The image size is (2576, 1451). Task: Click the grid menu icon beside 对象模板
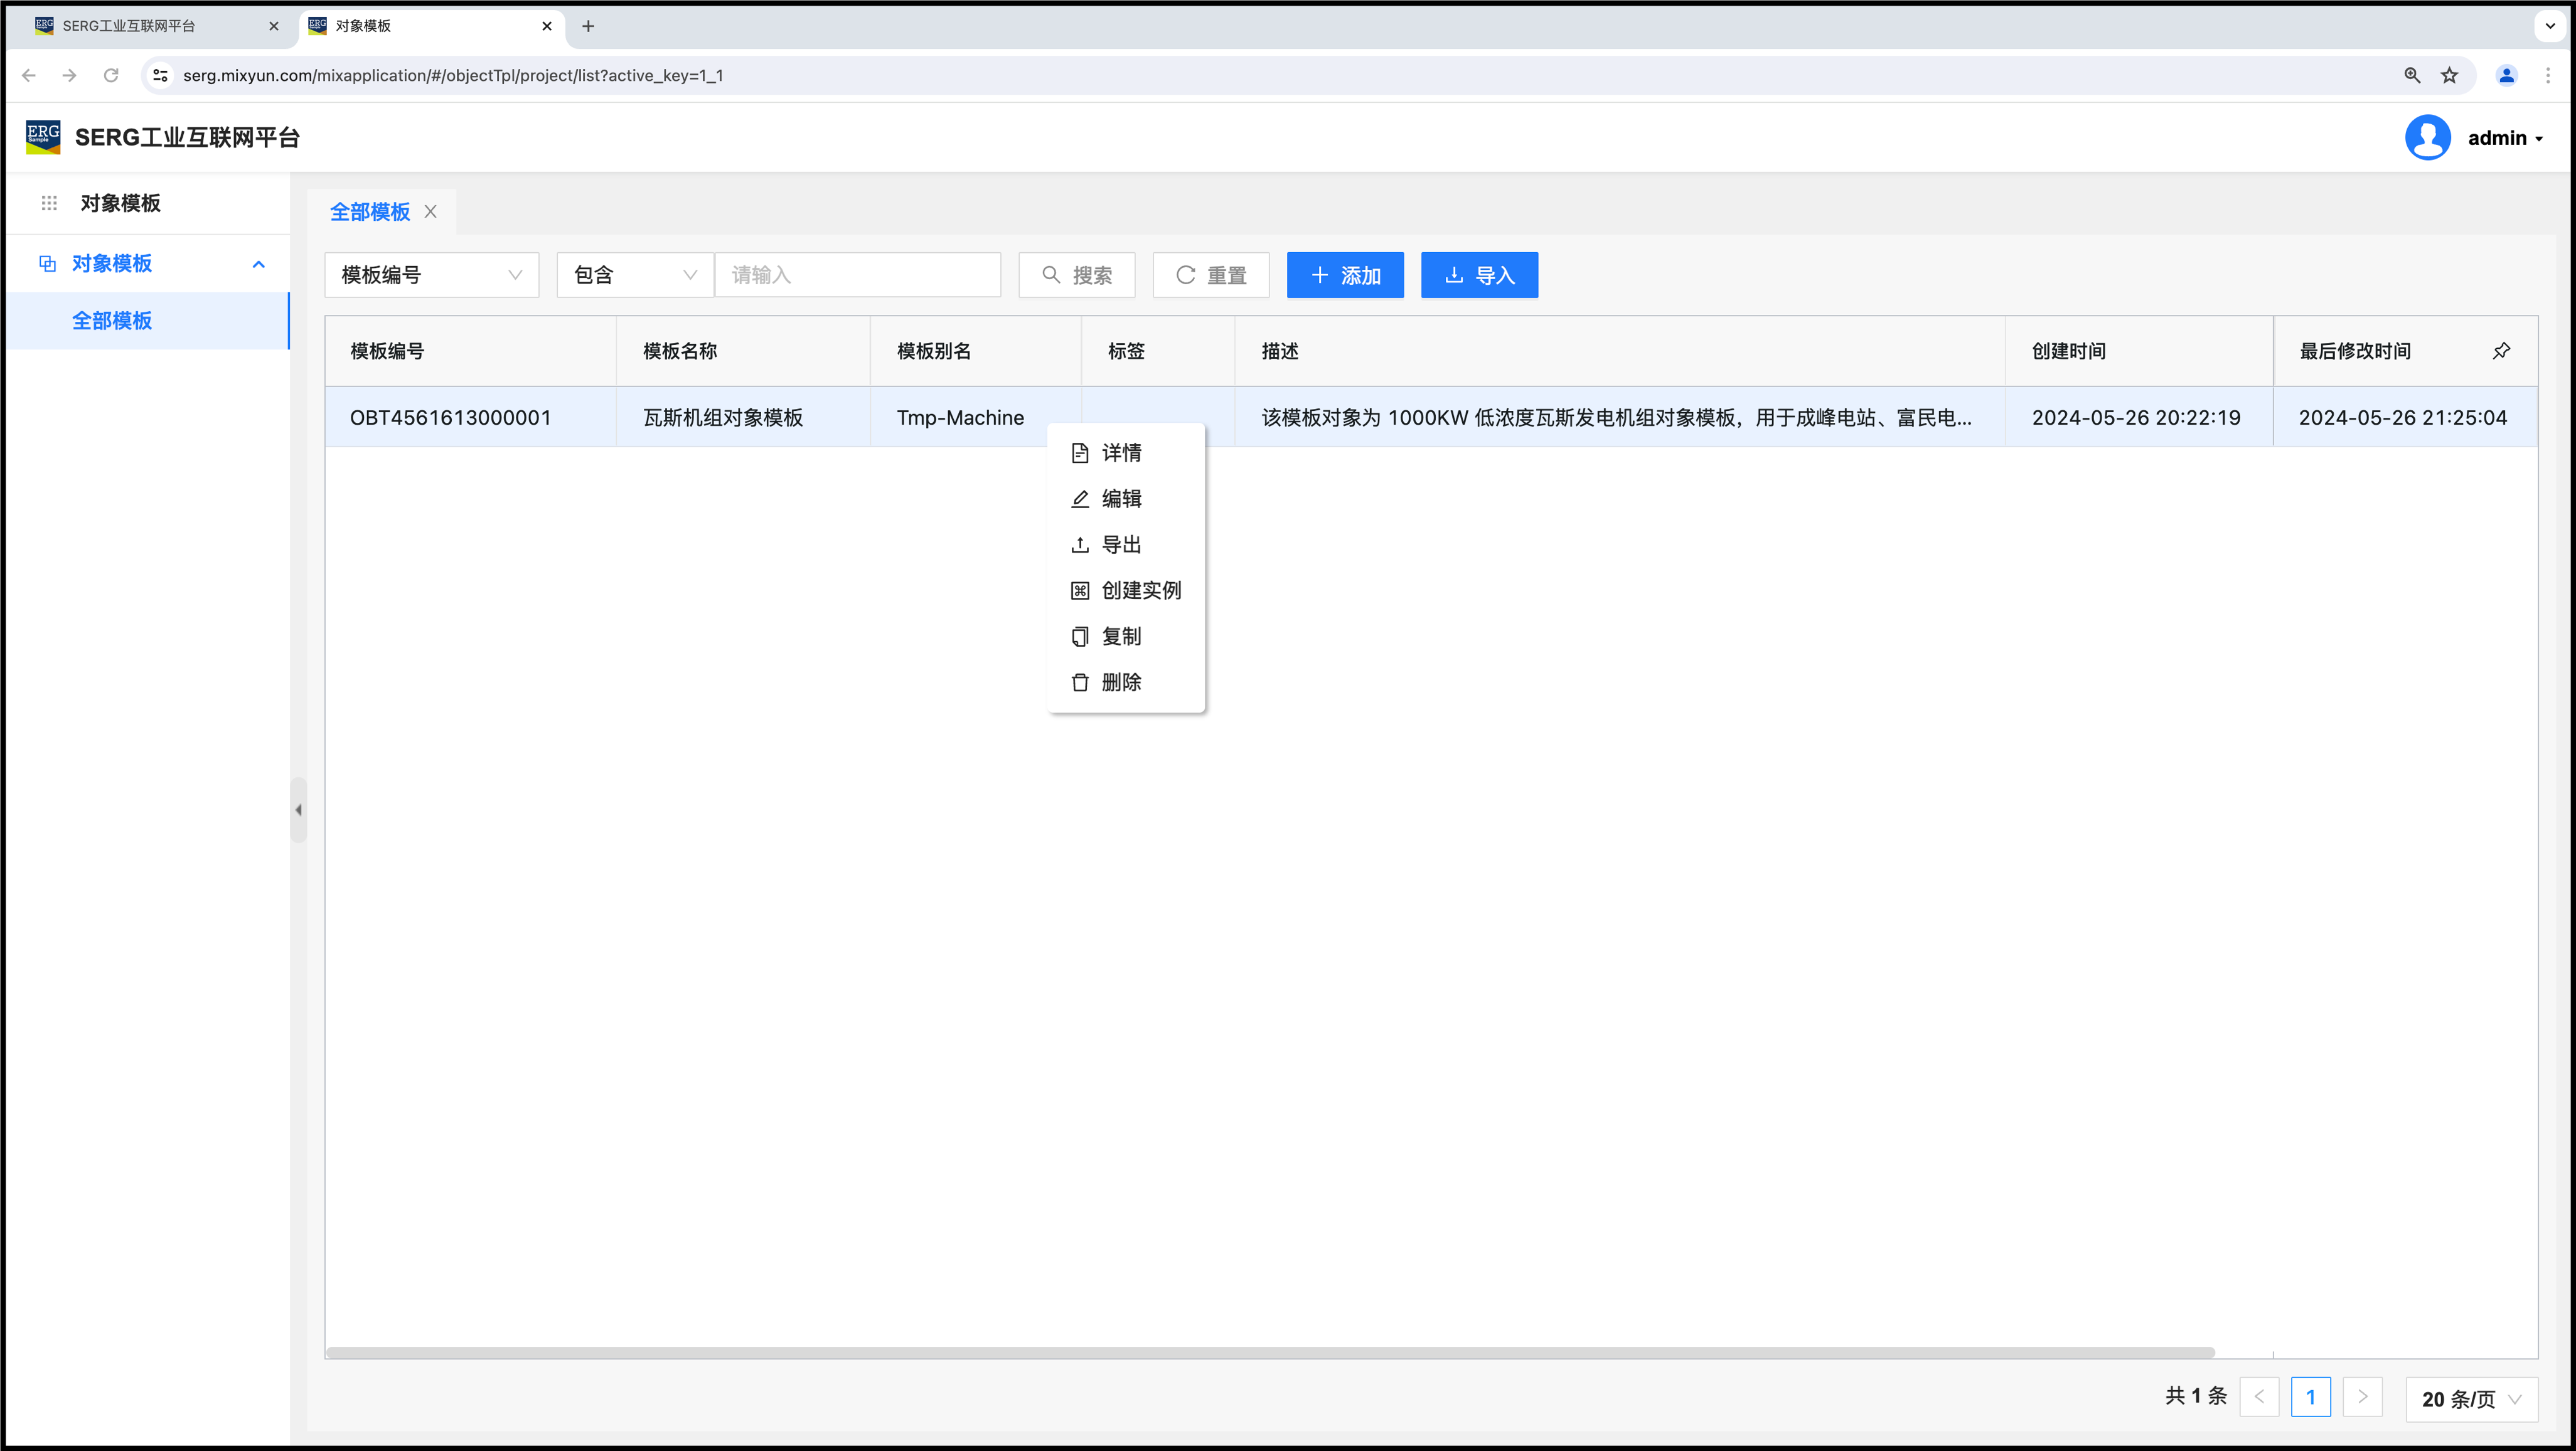pyautogui.click(x=49, y=203)
